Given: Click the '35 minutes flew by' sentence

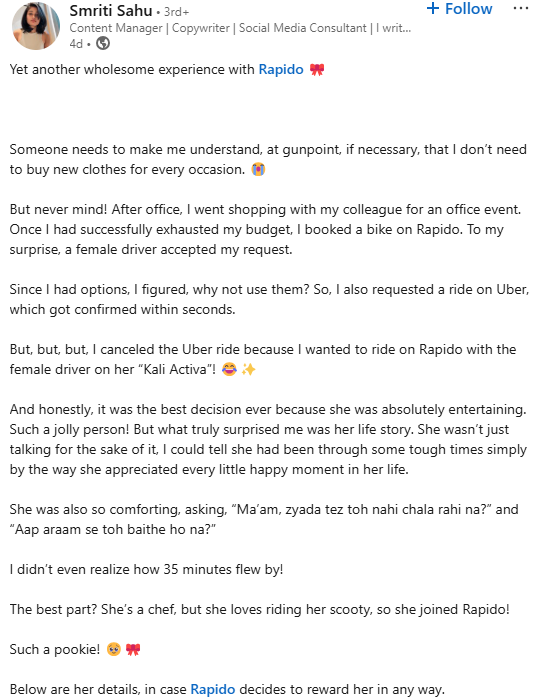Looking at the screenshot, I should (146, 569).
